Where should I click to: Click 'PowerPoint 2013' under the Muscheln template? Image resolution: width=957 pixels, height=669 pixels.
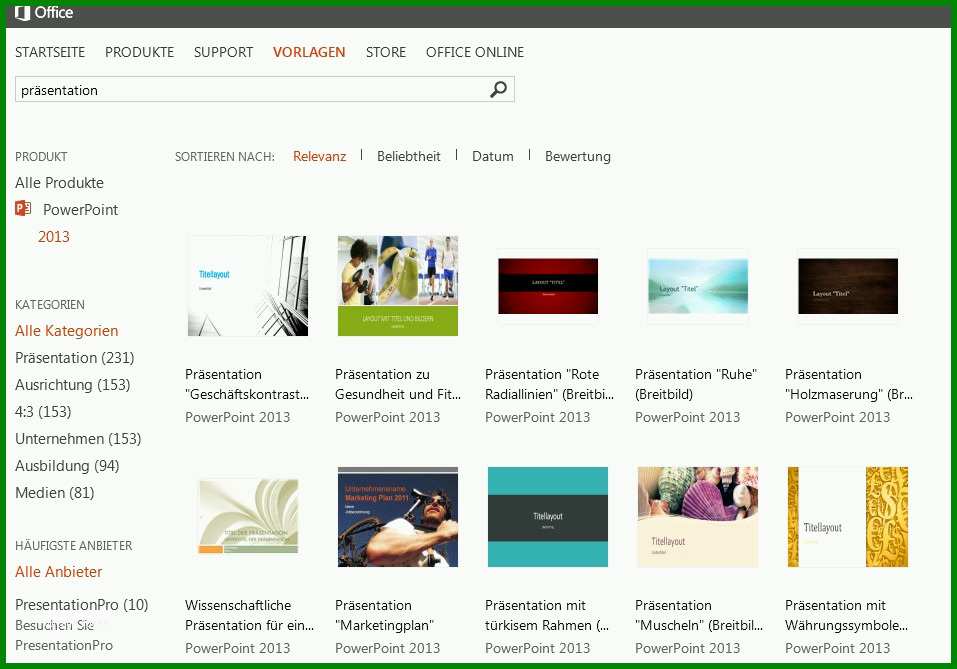pyautogui.click(x=687, y=648)
